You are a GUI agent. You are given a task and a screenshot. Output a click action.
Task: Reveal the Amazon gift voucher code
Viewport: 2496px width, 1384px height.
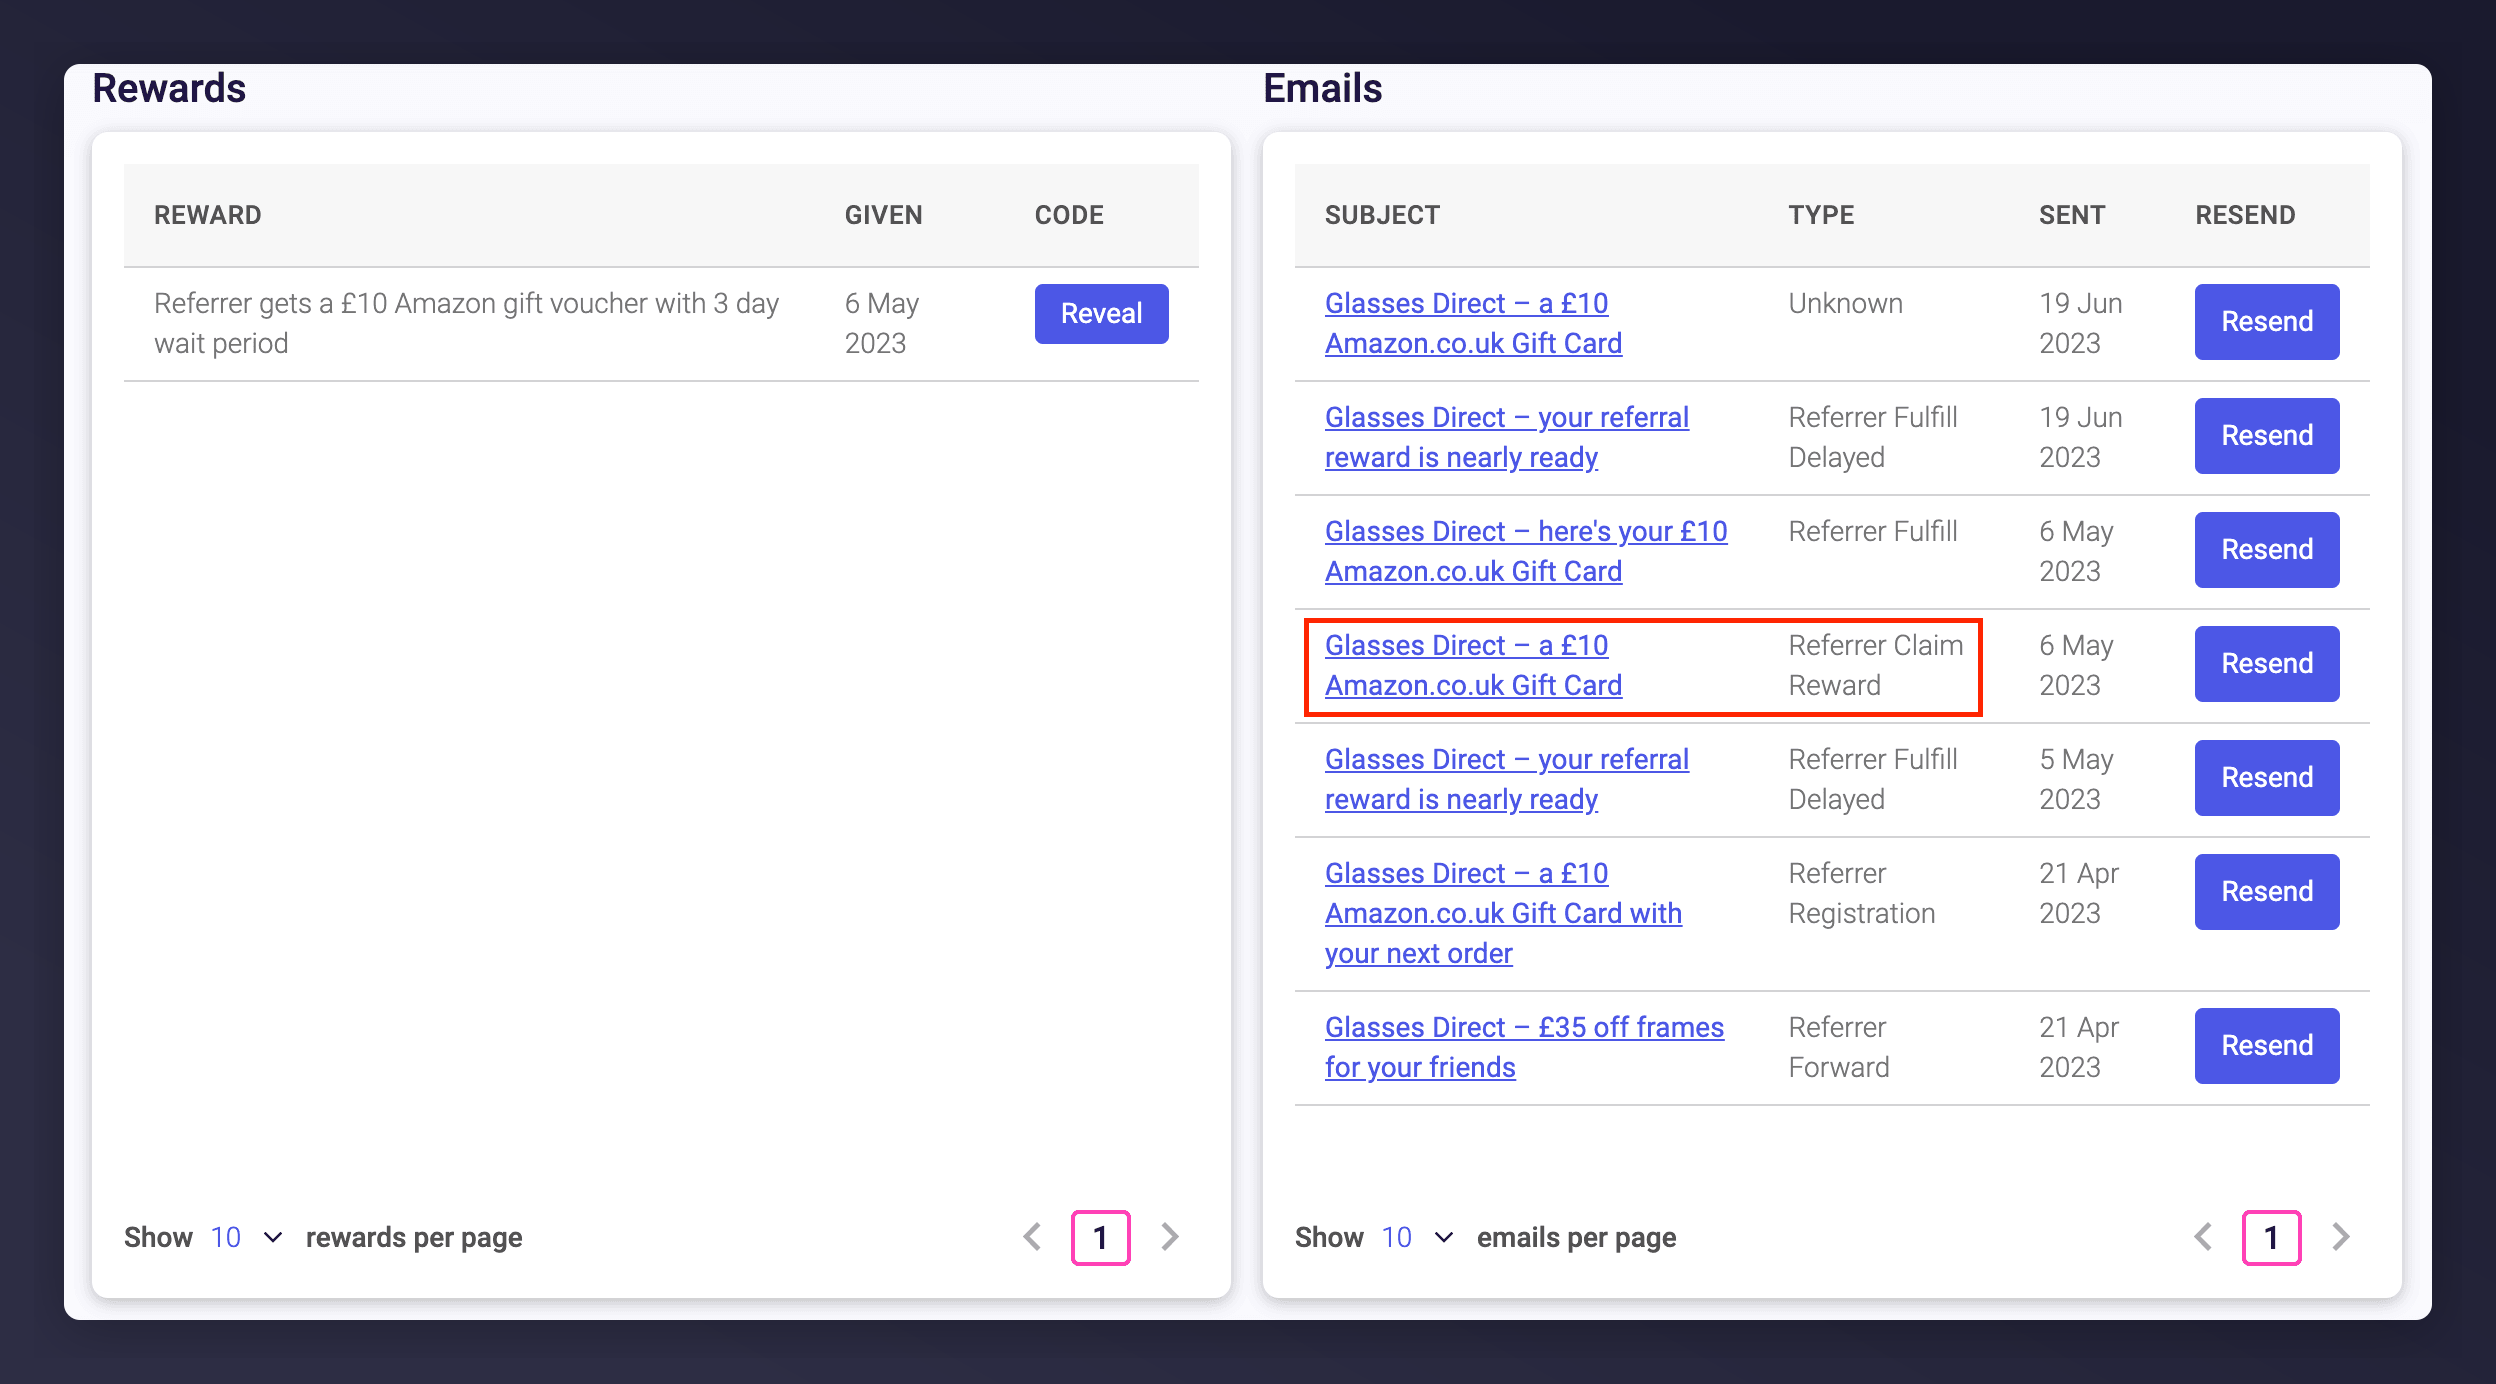point(1101,314)
